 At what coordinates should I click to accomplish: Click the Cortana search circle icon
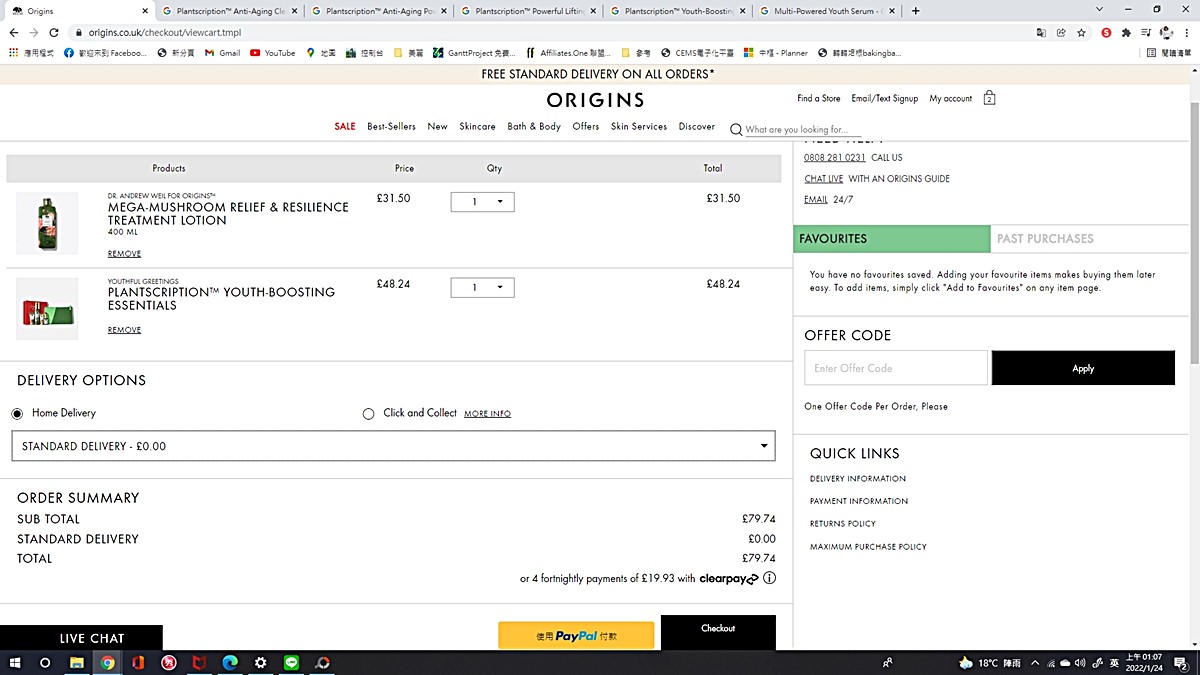(x=45, y=662)
